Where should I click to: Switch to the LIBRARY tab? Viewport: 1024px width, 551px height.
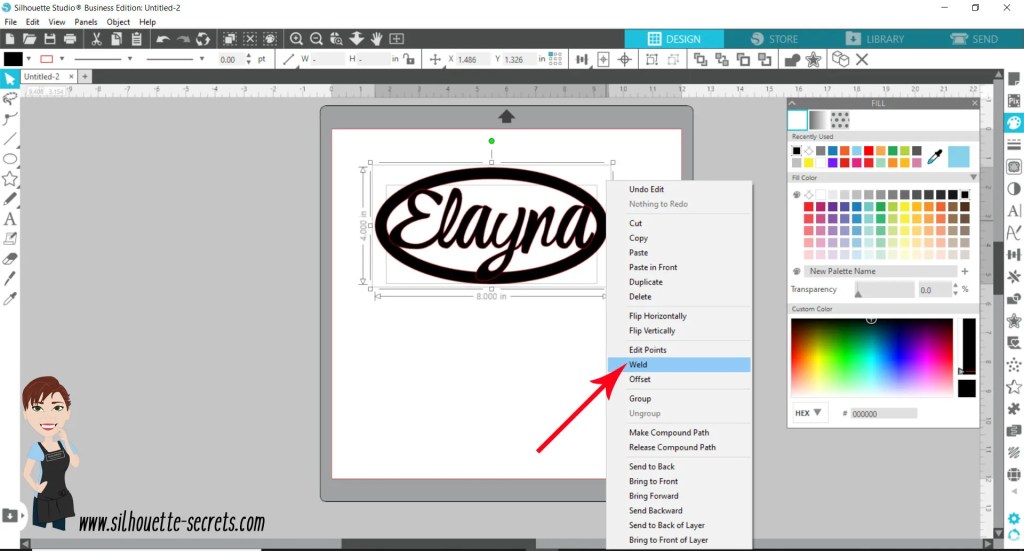click(x=875, y=39)
